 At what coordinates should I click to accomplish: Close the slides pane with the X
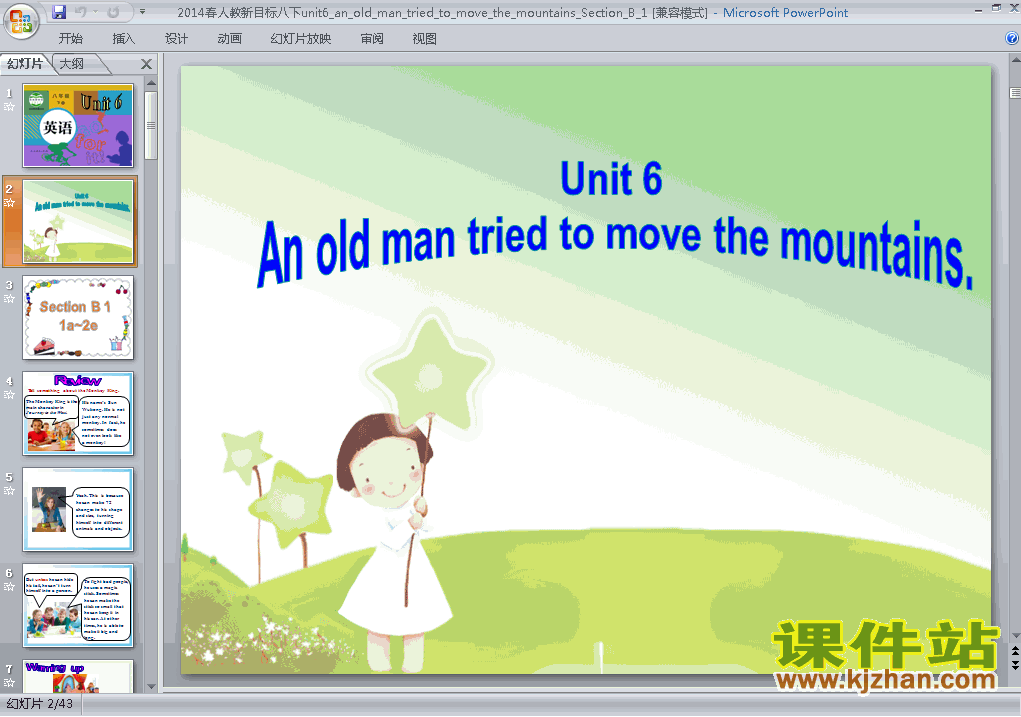point(147,64)
